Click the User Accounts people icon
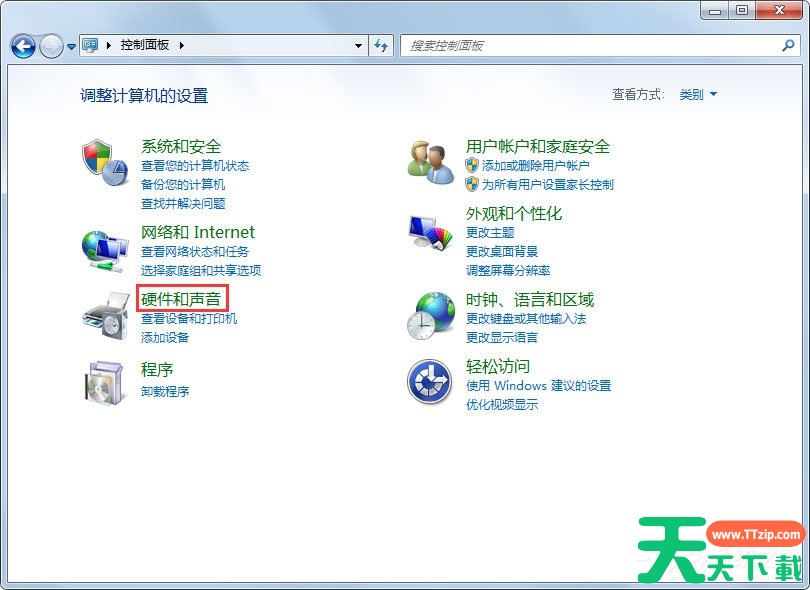Image resolution: width=810 pixels, height=590 pixels. click(430, 162)
